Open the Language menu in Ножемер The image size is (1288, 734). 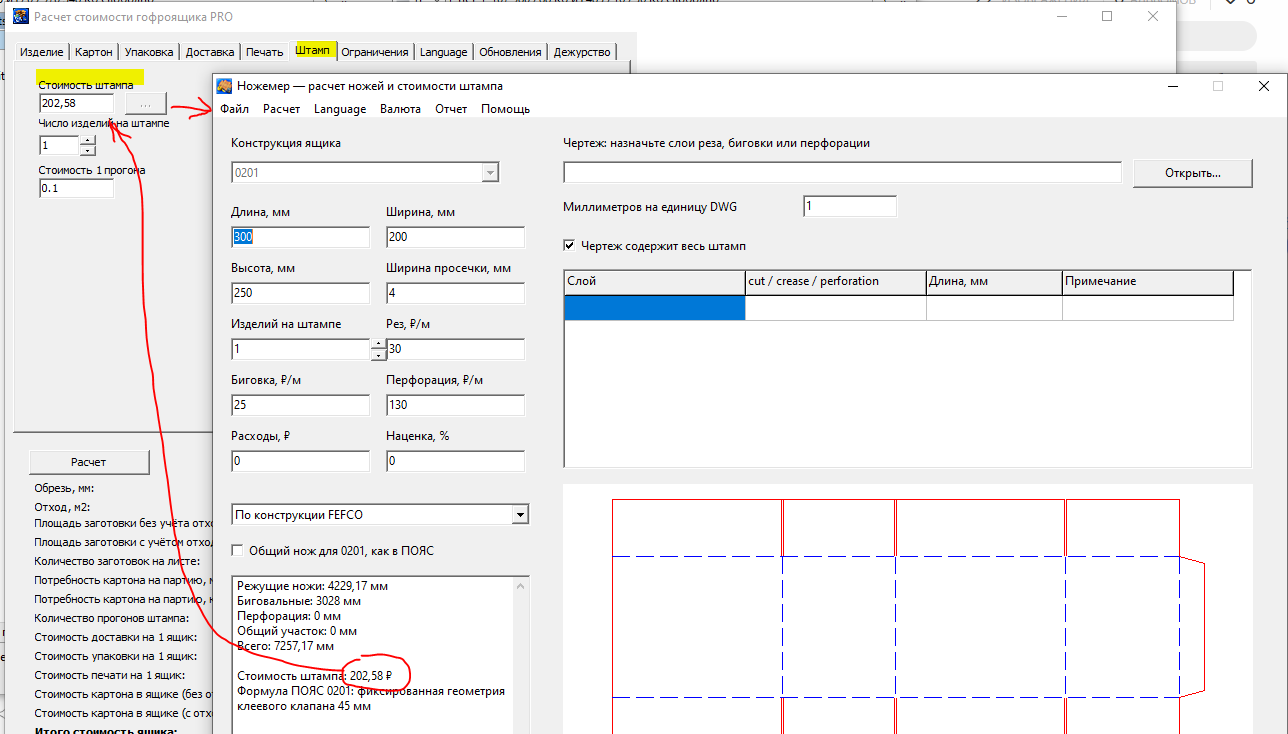point(340,109)
